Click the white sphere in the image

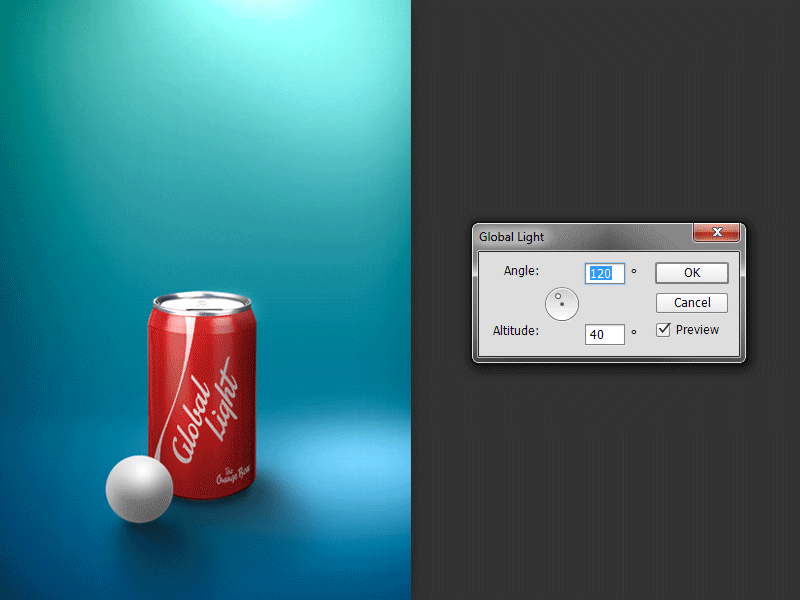[139, 489]
